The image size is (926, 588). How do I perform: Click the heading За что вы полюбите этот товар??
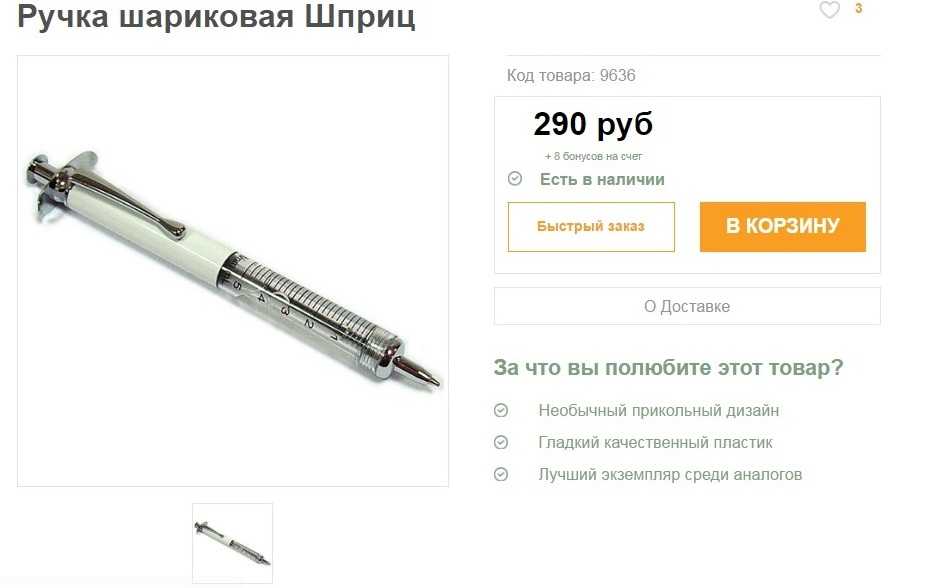point(668,368)
